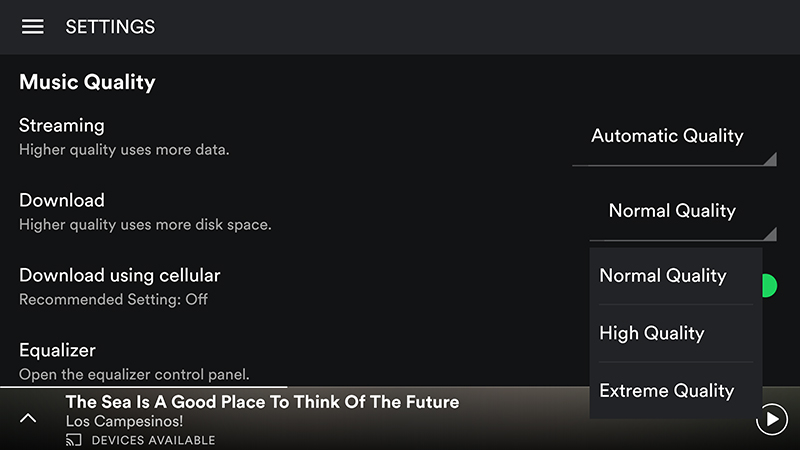The width and height of the screenshot is (800, 450).
Task: Click the DEVICES AVAILABLE label
Action: tap(153, 440)
